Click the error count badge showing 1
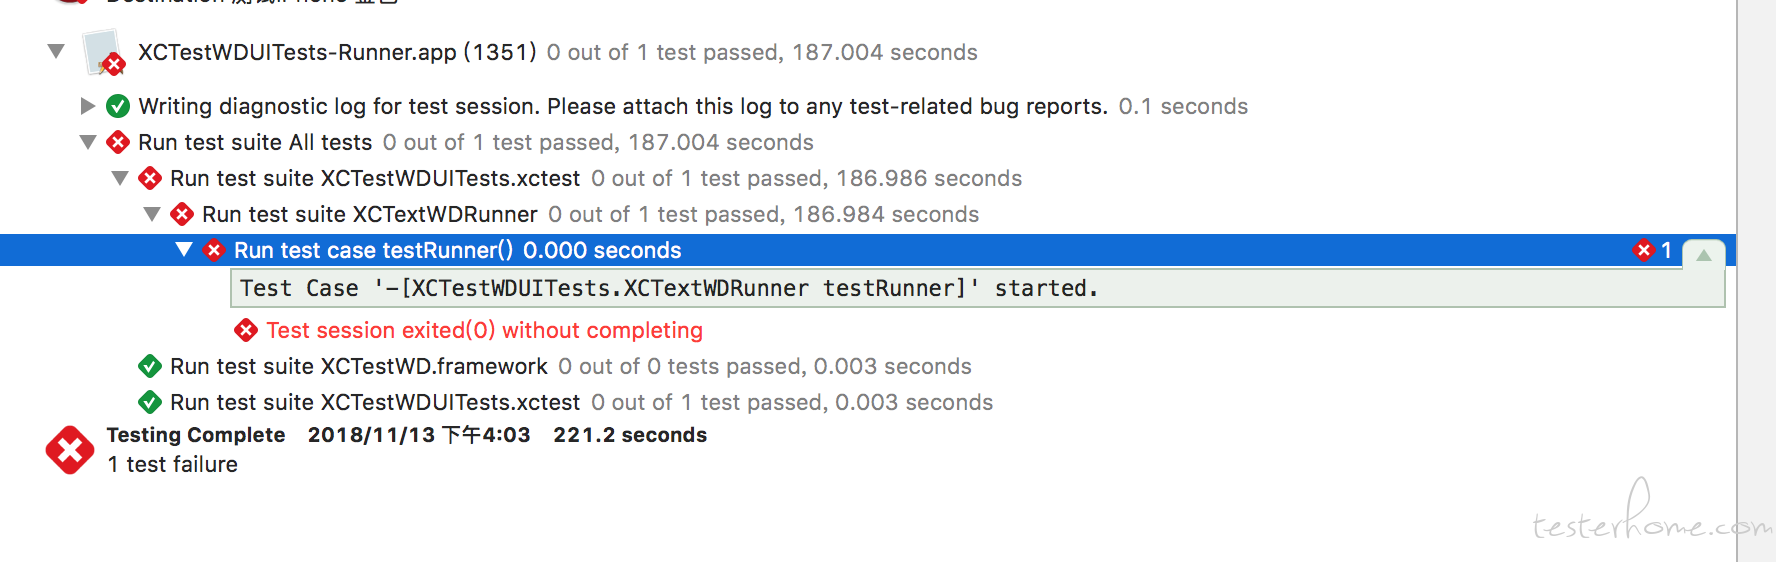The height and width of the screenshot is (562, 1776). (1653, 250)
